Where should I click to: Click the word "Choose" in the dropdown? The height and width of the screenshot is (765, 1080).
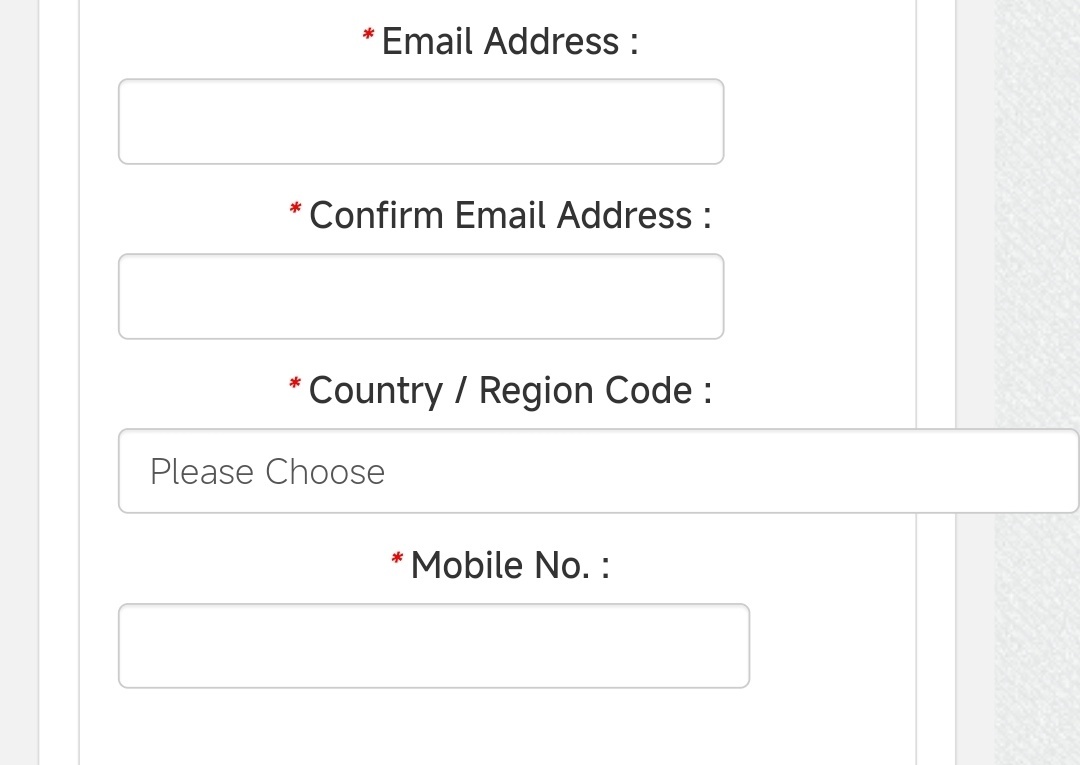(x=325, y=472)
